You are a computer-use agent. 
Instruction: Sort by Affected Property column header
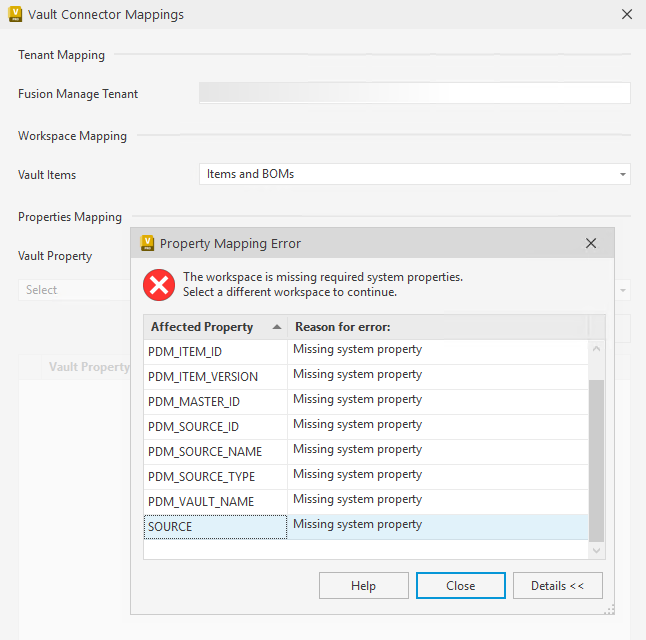214,327
